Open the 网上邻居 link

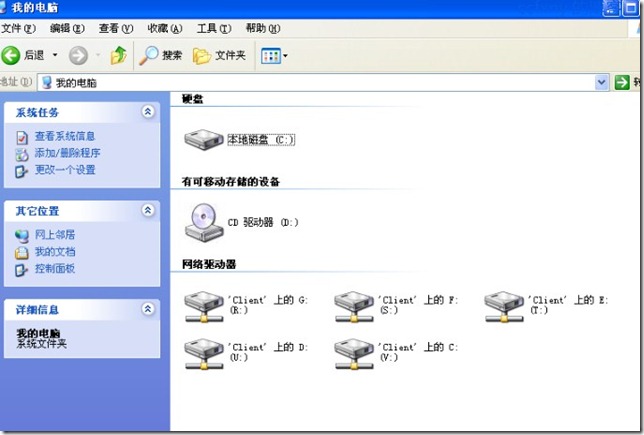[x=55, y=235]
